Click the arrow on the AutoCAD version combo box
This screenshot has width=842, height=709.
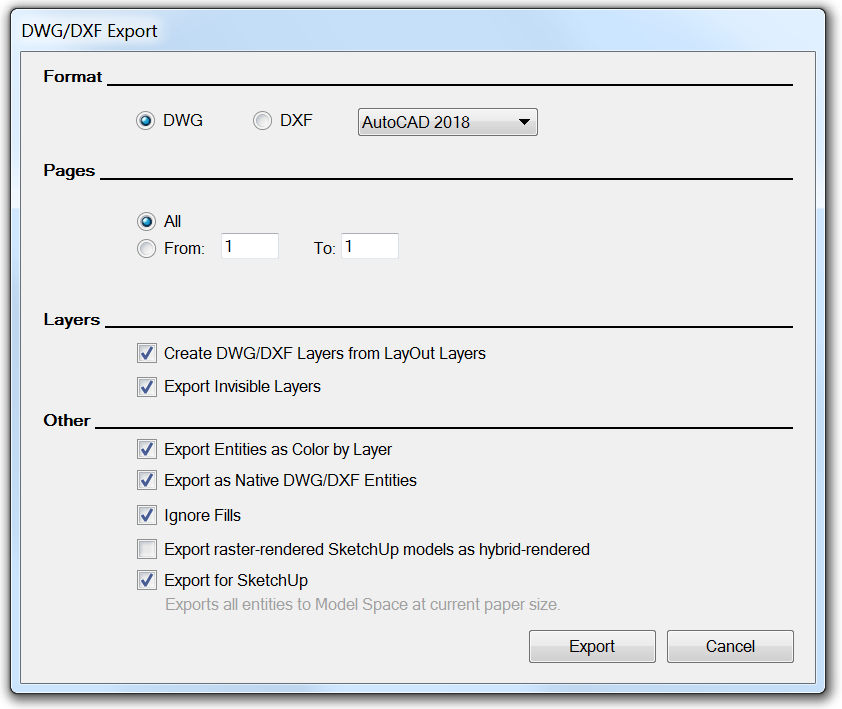[x=524, y=123]
